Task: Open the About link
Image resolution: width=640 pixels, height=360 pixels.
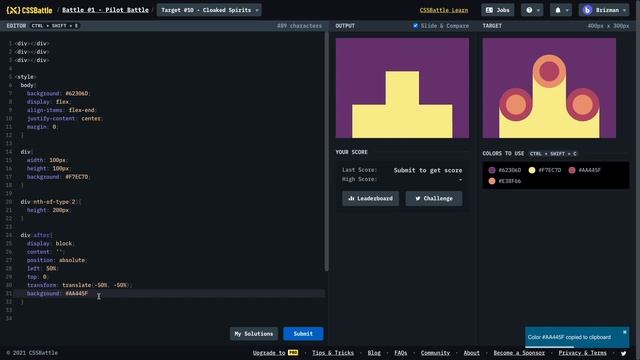Action: 471,353
